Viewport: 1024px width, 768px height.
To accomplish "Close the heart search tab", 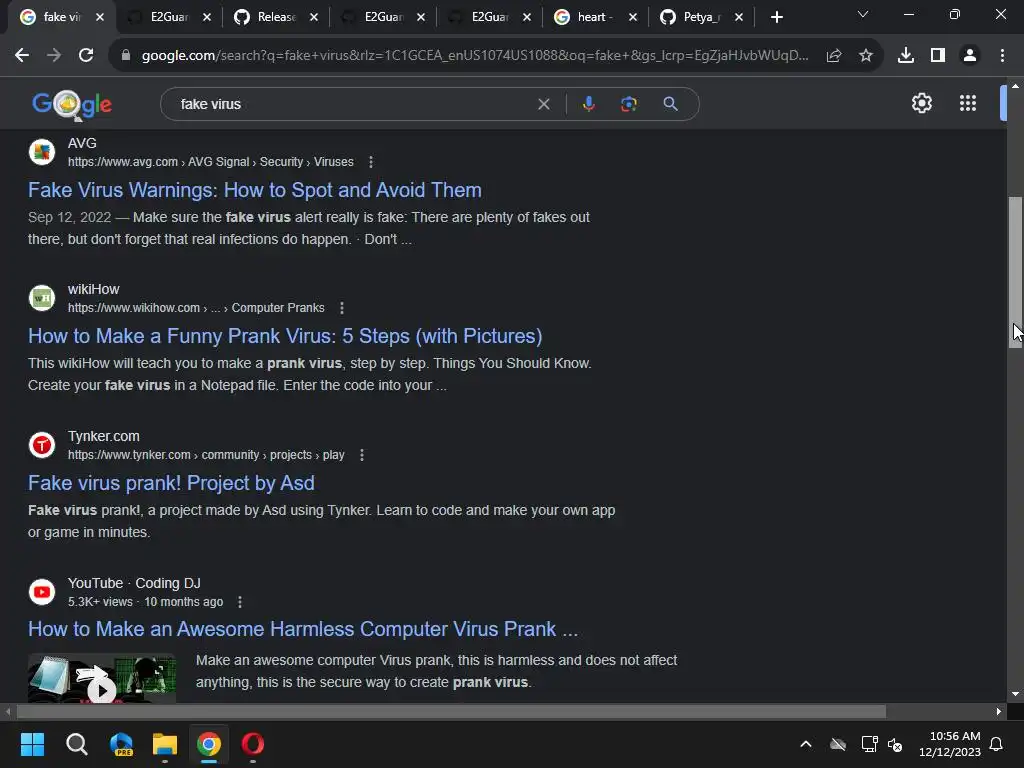I will [x=633, y=17].
